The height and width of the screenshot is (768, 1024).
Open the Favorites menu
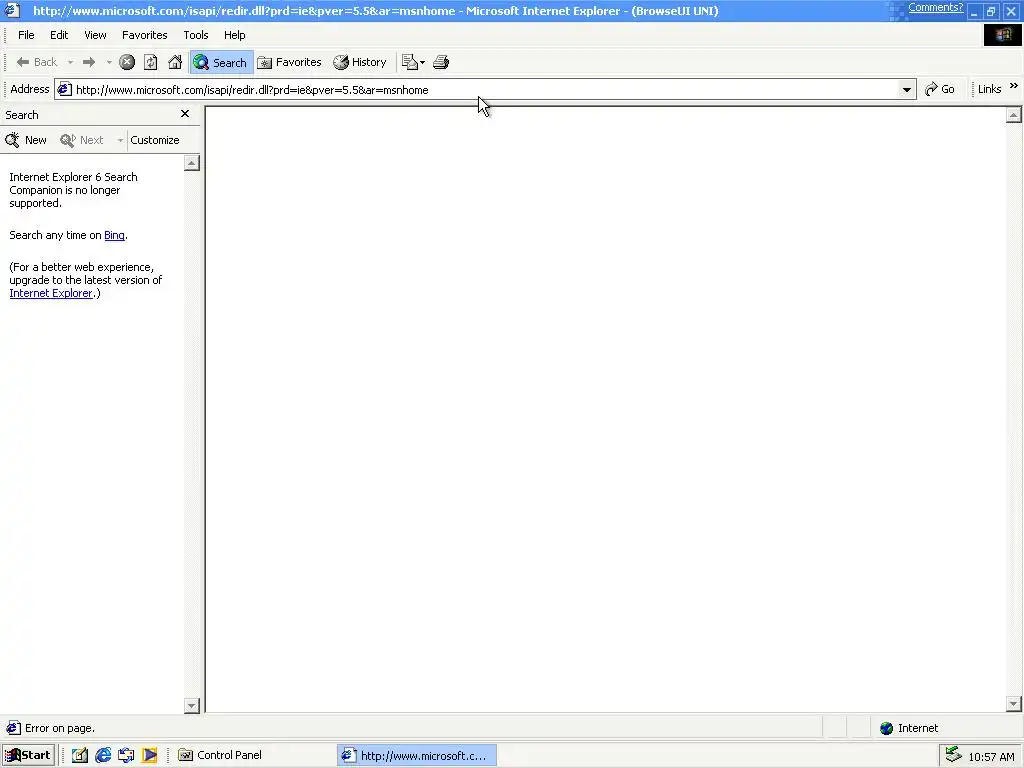(x=144, y=35)
